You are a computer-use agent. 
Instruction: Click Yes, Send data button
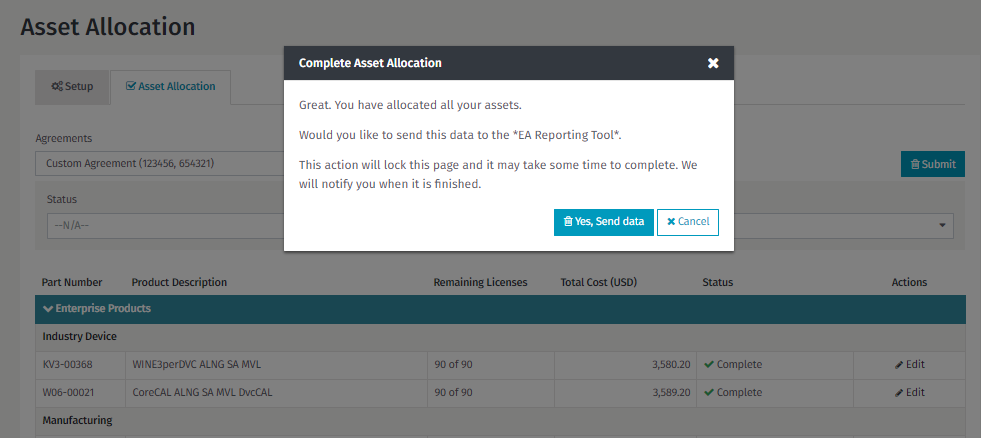point(603,222)
